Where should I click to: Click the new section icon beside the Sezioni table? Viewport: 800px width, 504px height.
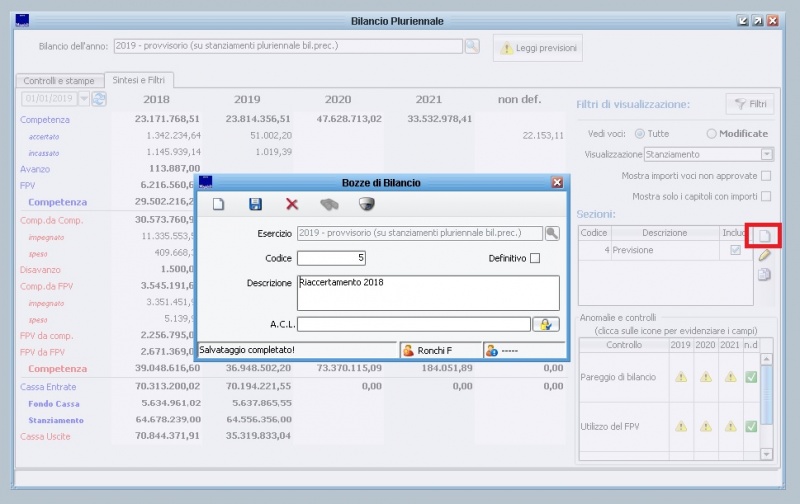coord(764,236)
